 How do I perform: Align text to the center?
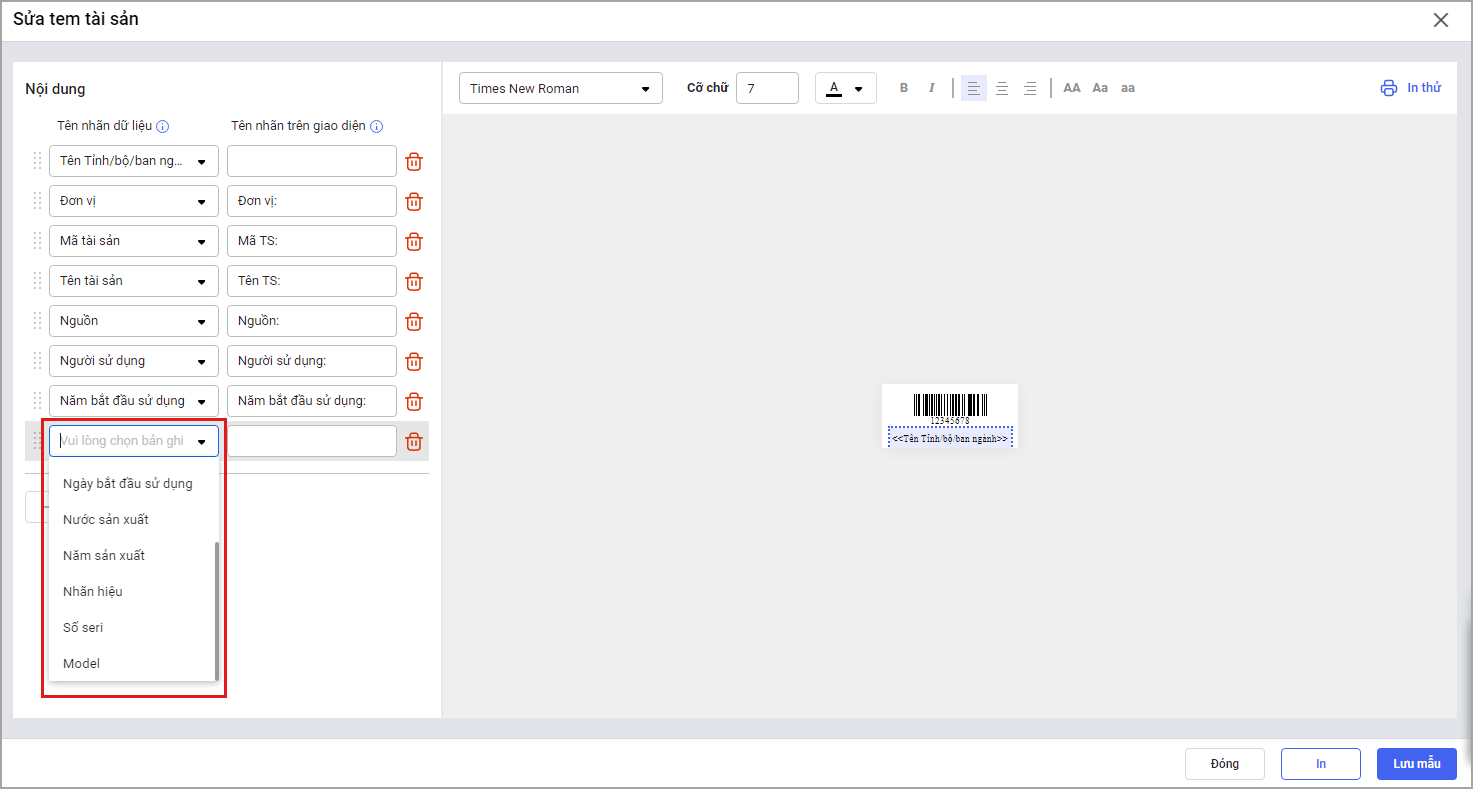click(x=1002, y=88)
